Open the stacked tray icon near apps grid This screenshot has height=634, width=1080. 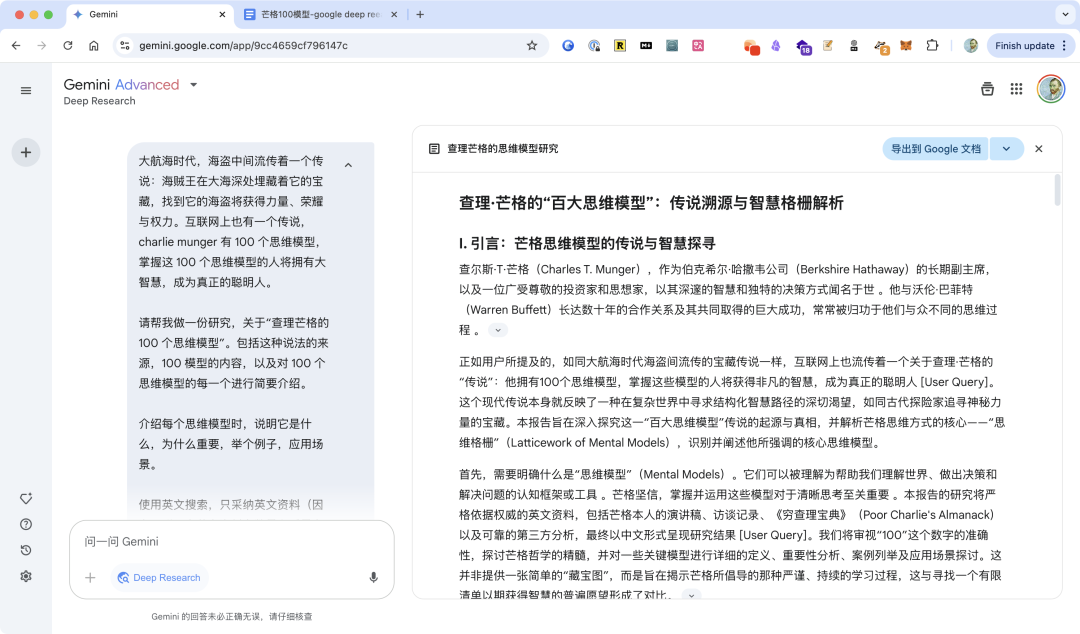pos(987,89)
